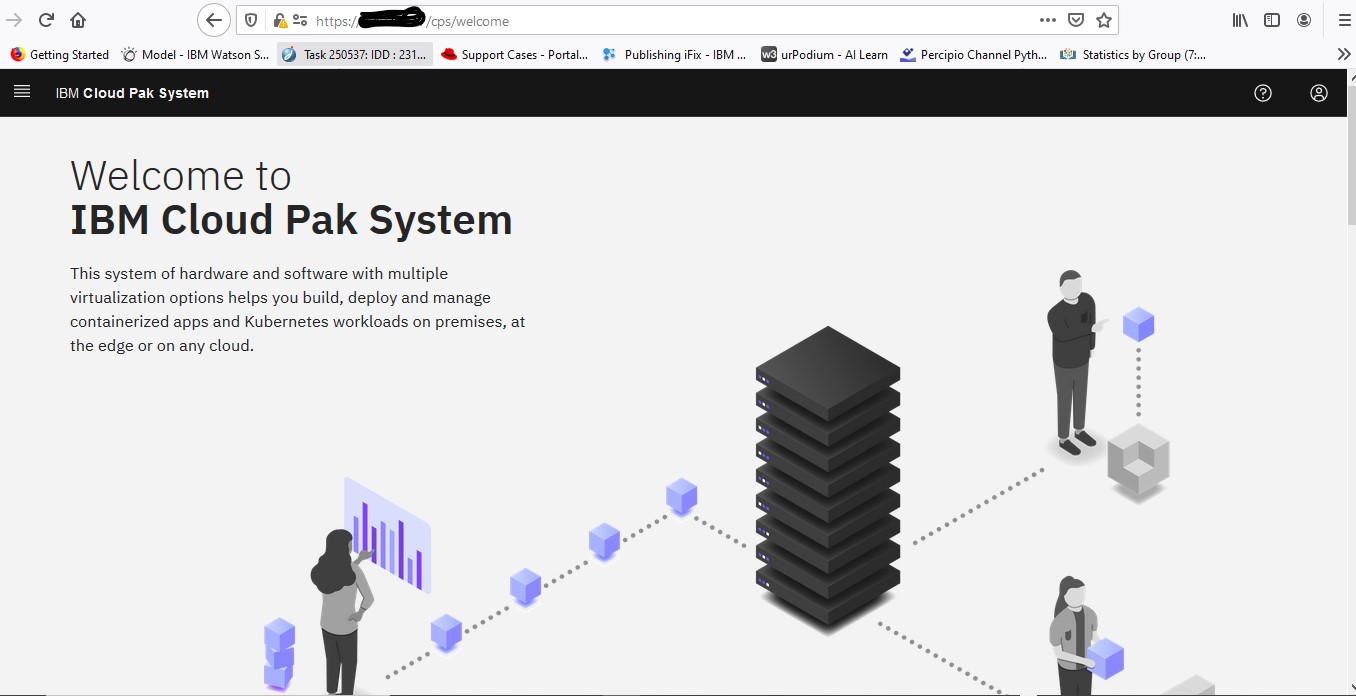Open the hamburger navigation menu

pyautogui.click(x=22, y=92)
